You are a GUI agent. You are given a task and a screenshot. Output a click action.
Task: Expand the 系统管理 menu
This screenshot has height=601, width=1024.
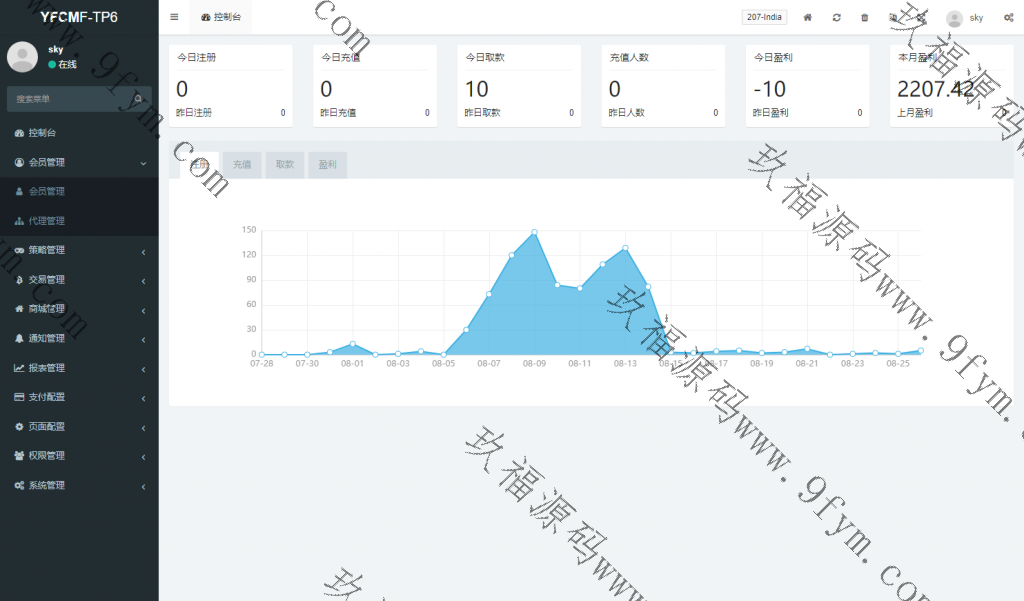[46, 485]
